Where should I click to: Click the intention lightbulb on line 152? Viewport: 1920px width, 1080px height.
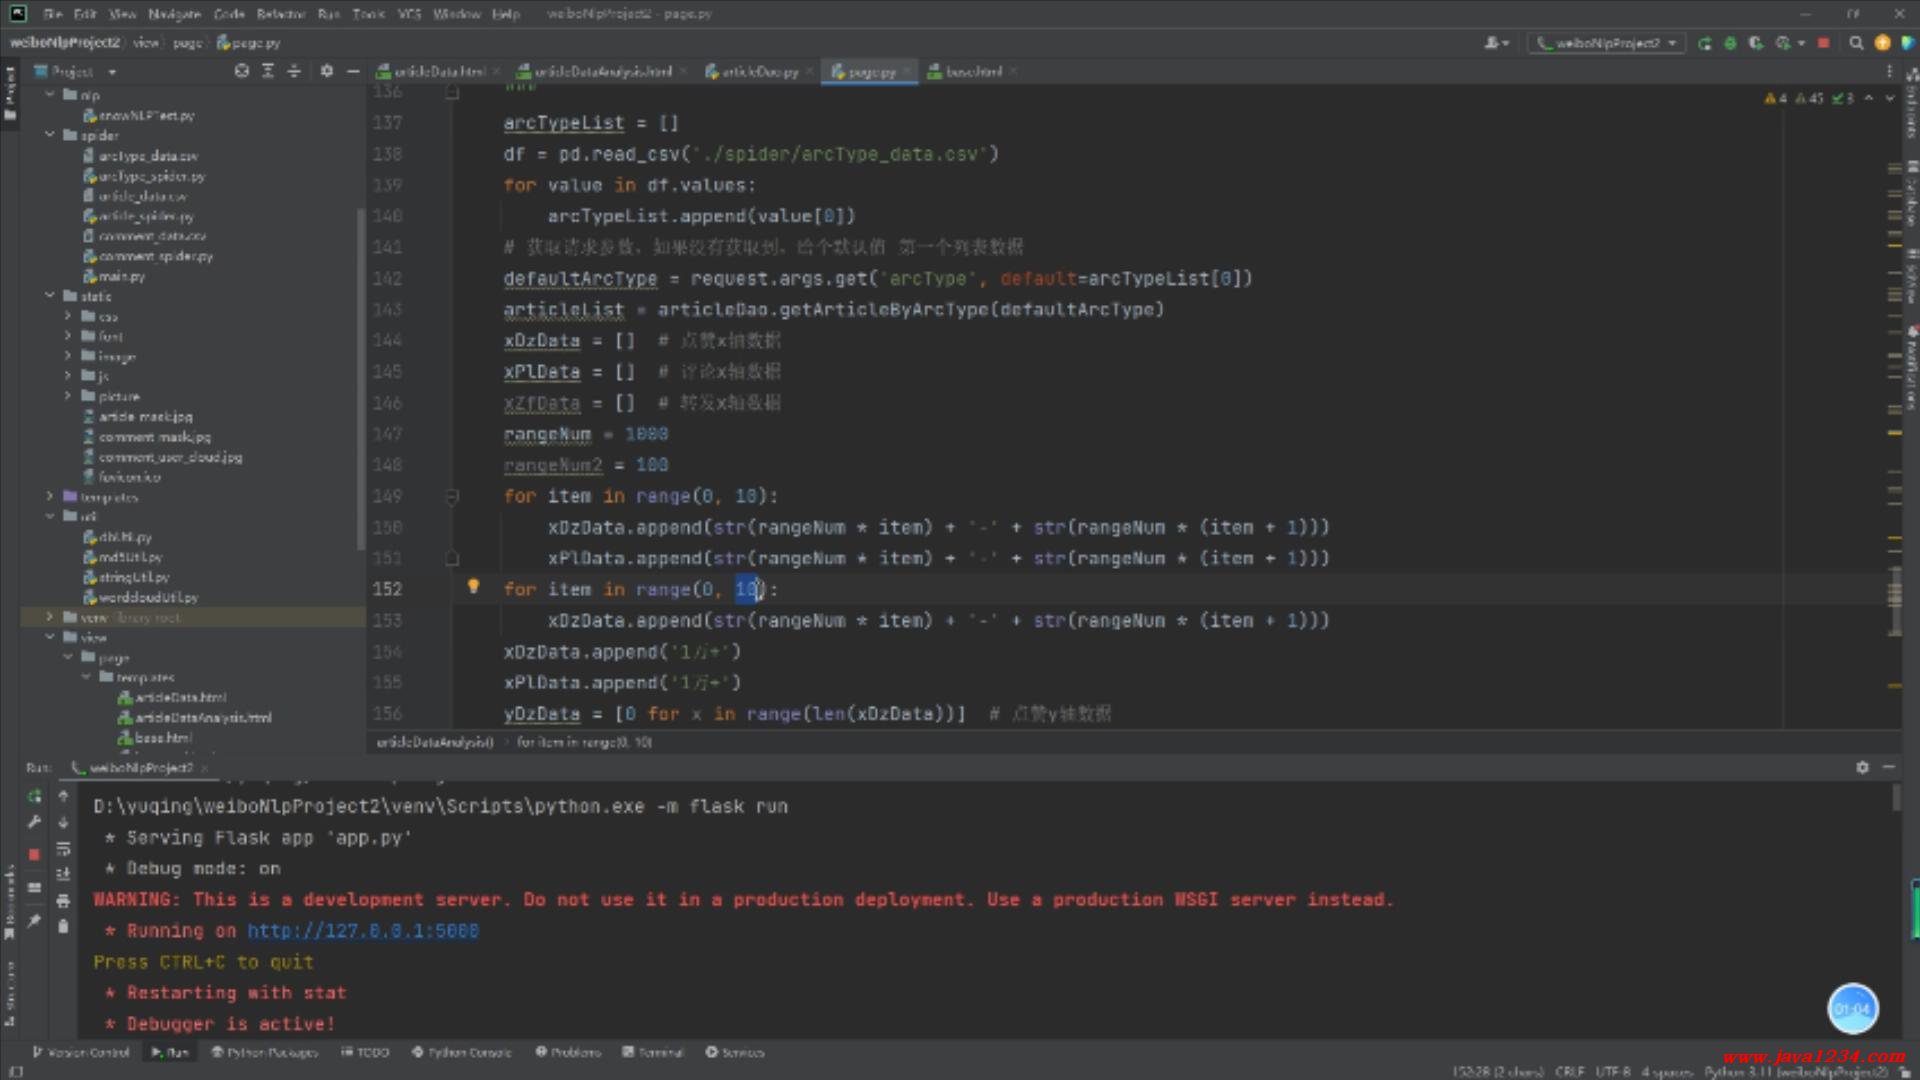point(474,587)
